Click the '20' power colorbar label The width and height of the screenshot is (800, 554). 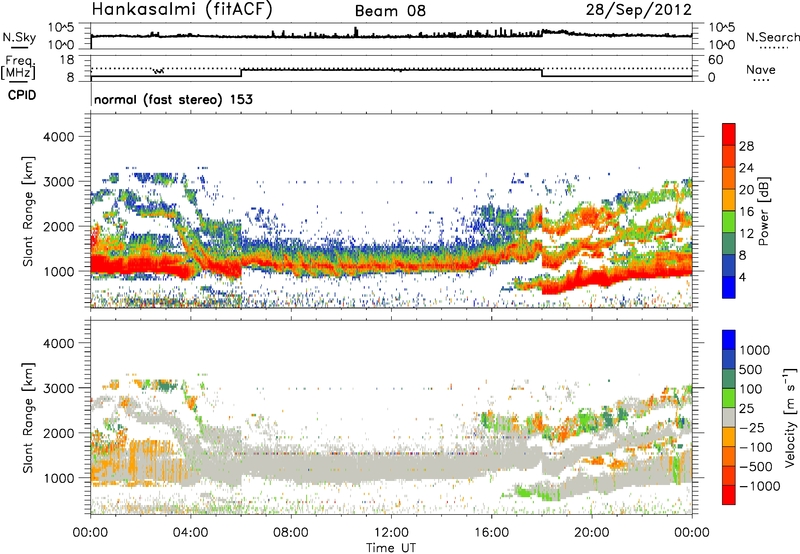click(746, 190)
